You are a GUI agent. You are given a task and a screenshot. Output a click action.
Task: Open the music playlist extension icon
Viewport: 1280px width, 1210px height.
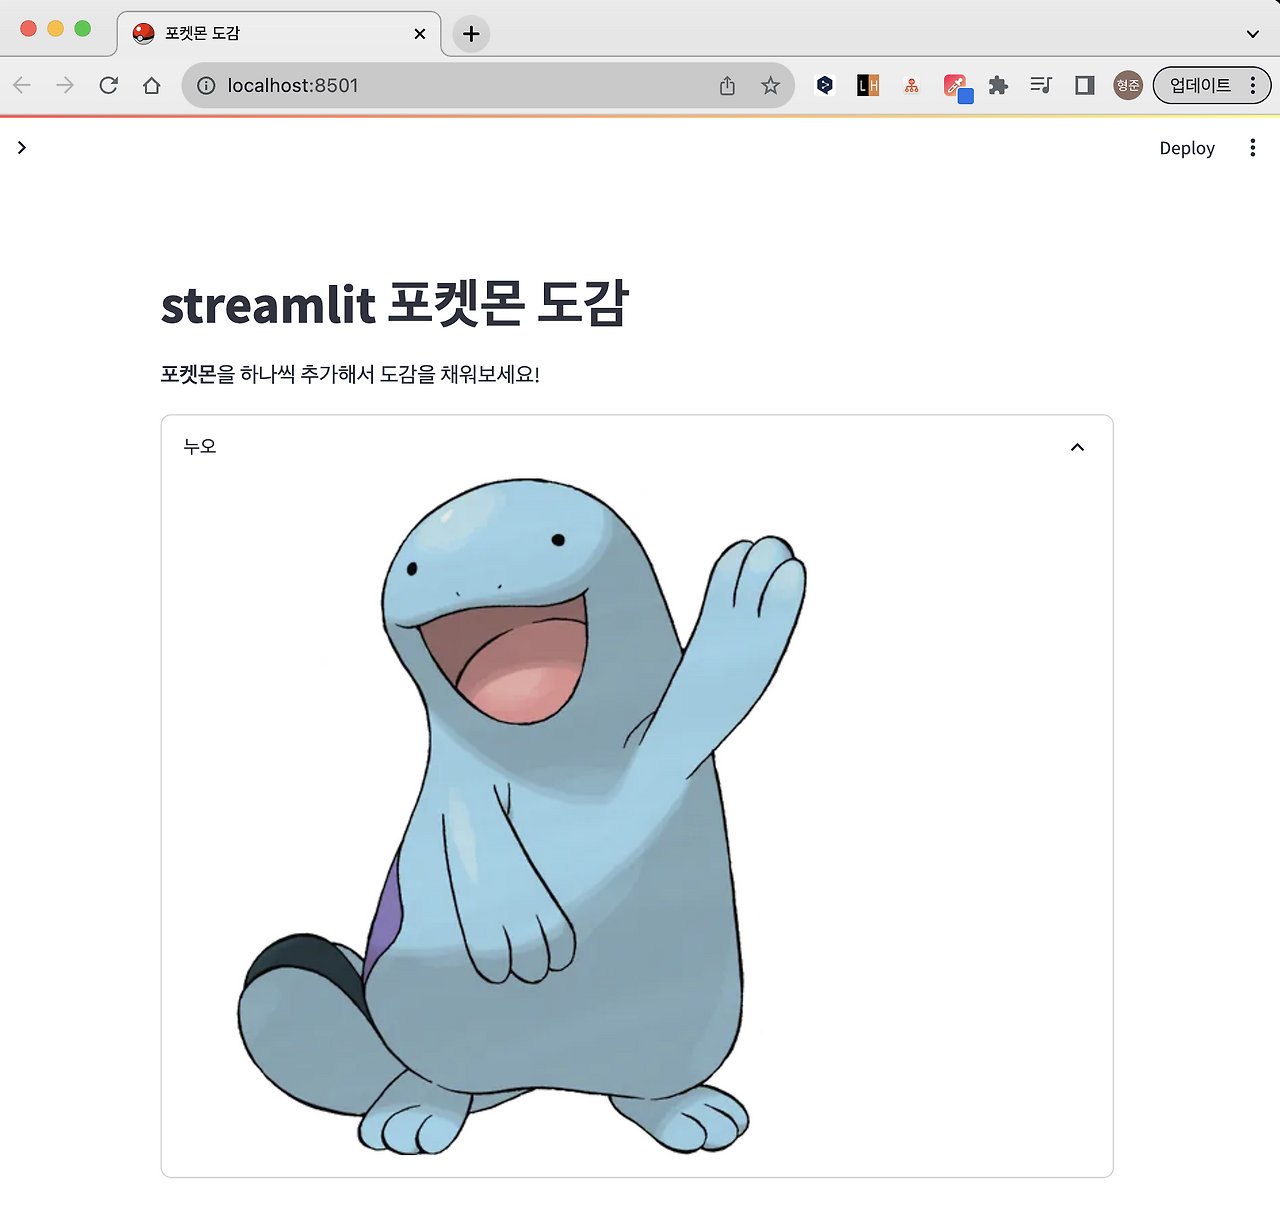pyautogui.click(x=1041, y=85)
